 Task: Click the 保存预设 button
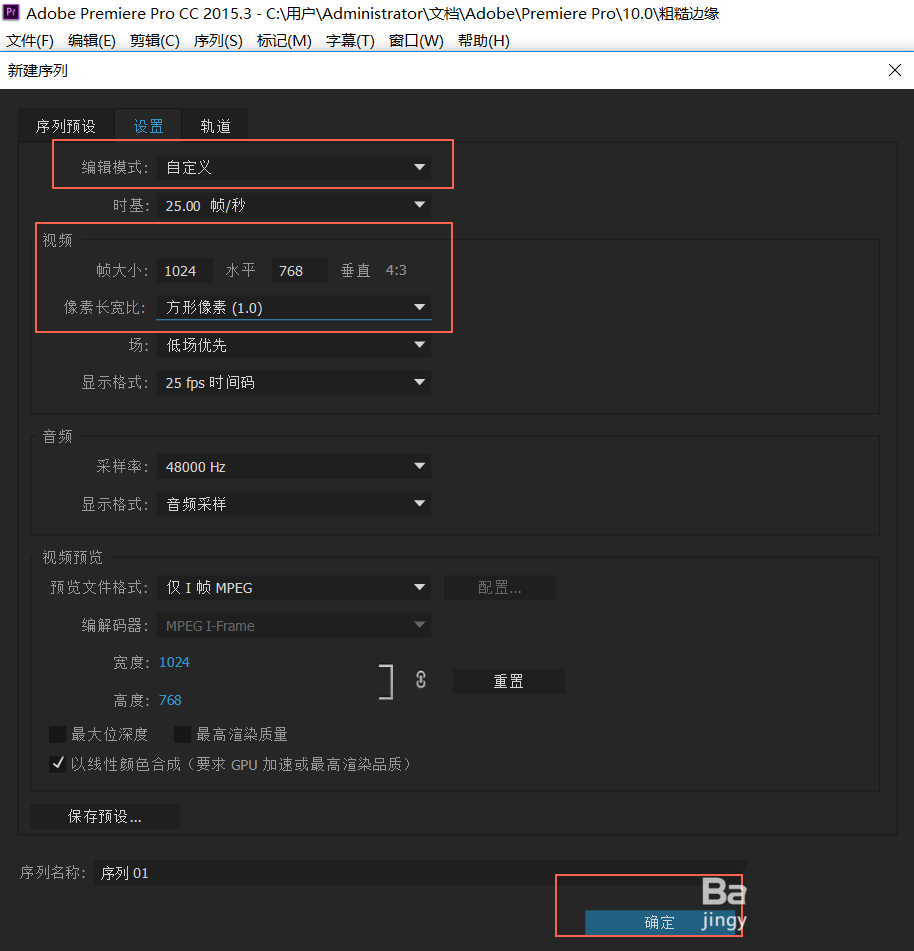[104, 816]
